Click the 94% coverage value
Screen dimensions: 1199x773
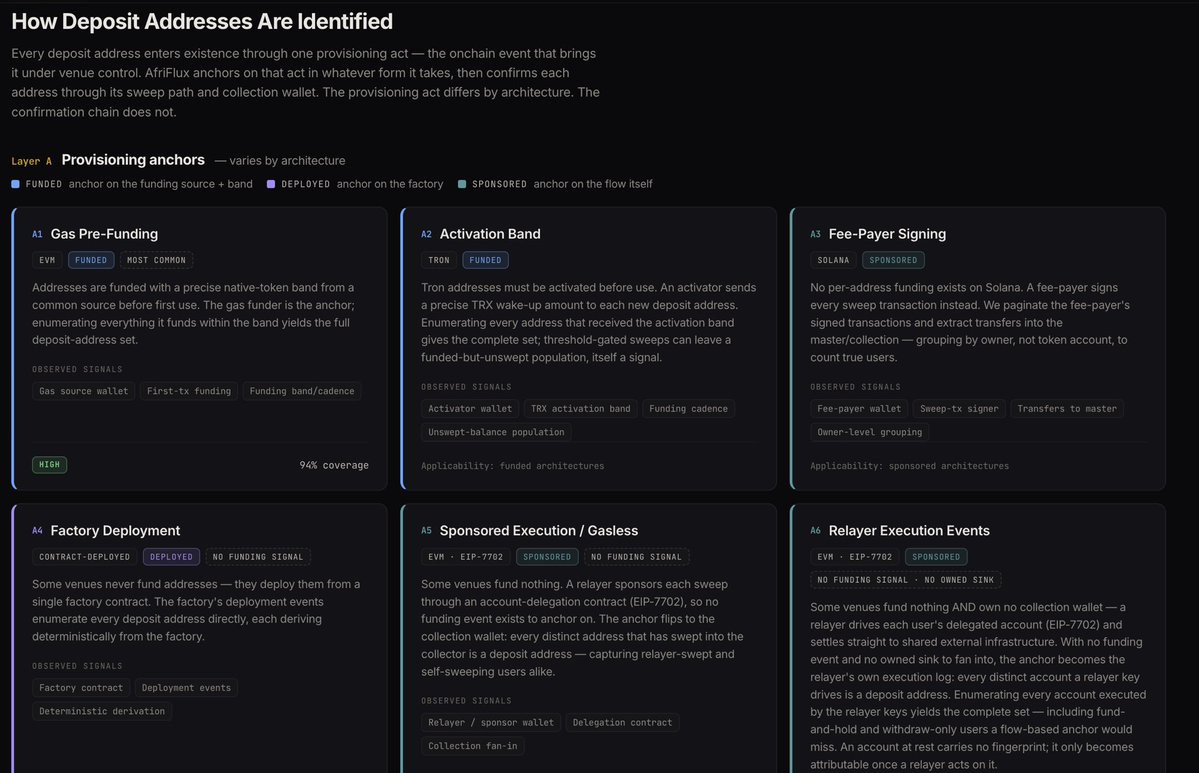333,465
